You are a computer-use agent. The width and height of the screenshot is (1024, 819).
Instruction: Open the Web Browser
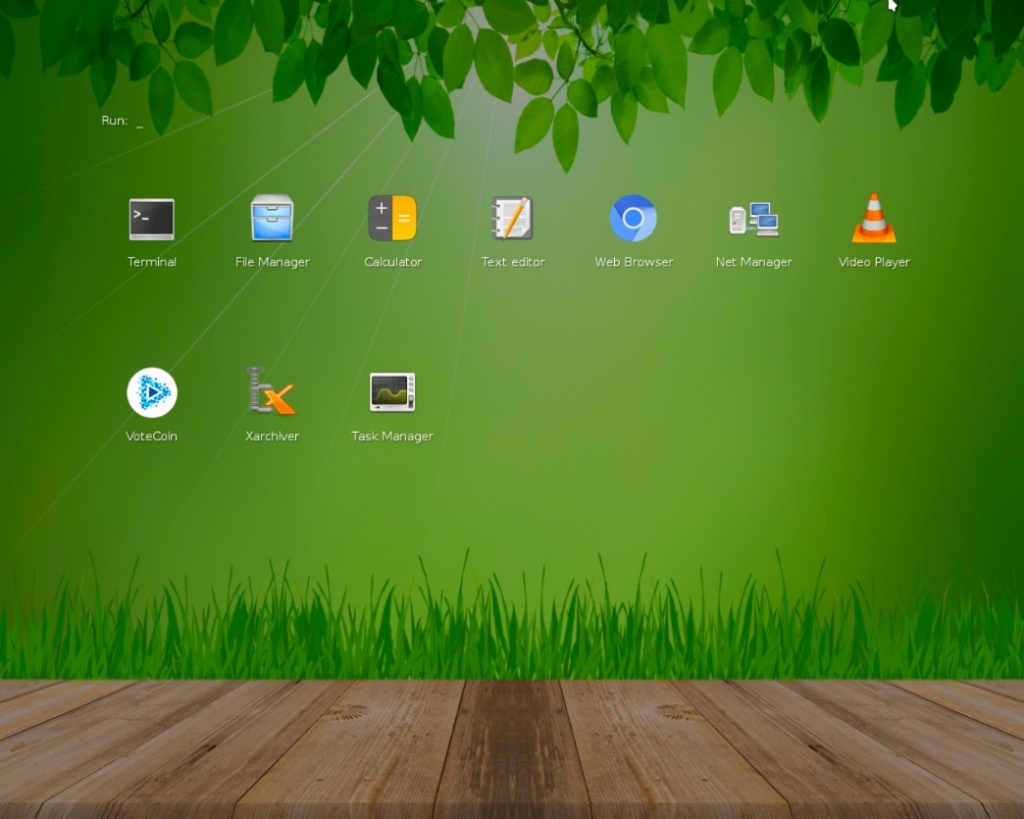(x=633, y=220)
